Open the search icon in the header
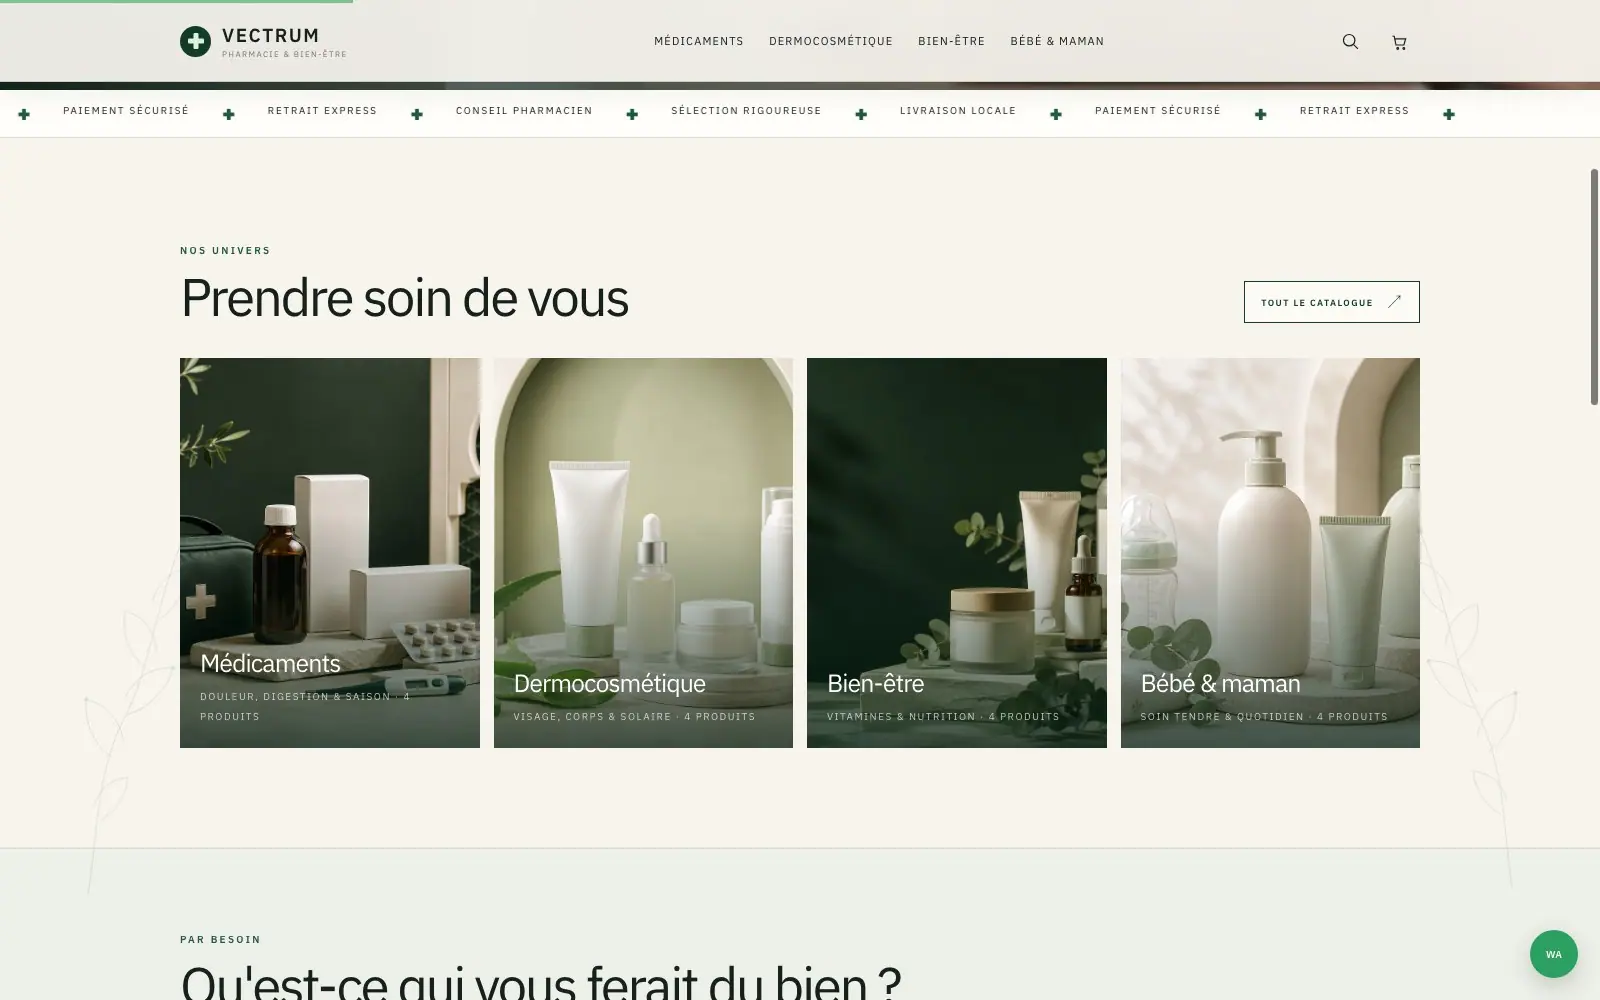The image size is (1600, 1000). 1350,41
